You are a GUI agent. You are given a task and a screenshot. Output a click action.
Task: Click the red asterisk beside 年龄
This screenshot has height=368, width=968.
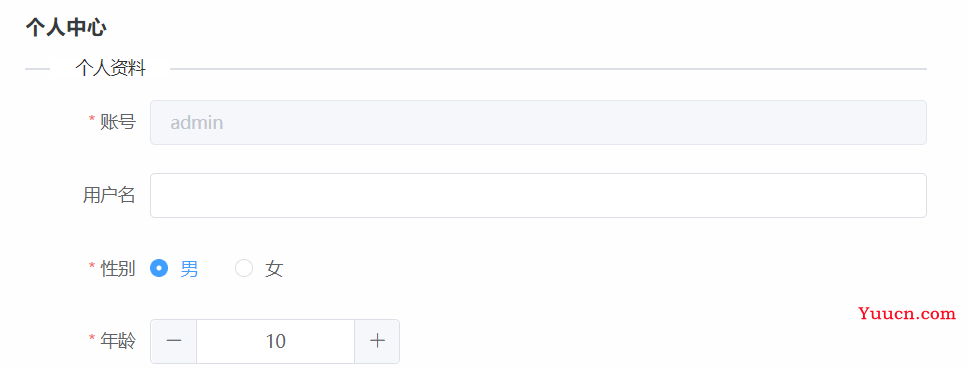[93, 338]
